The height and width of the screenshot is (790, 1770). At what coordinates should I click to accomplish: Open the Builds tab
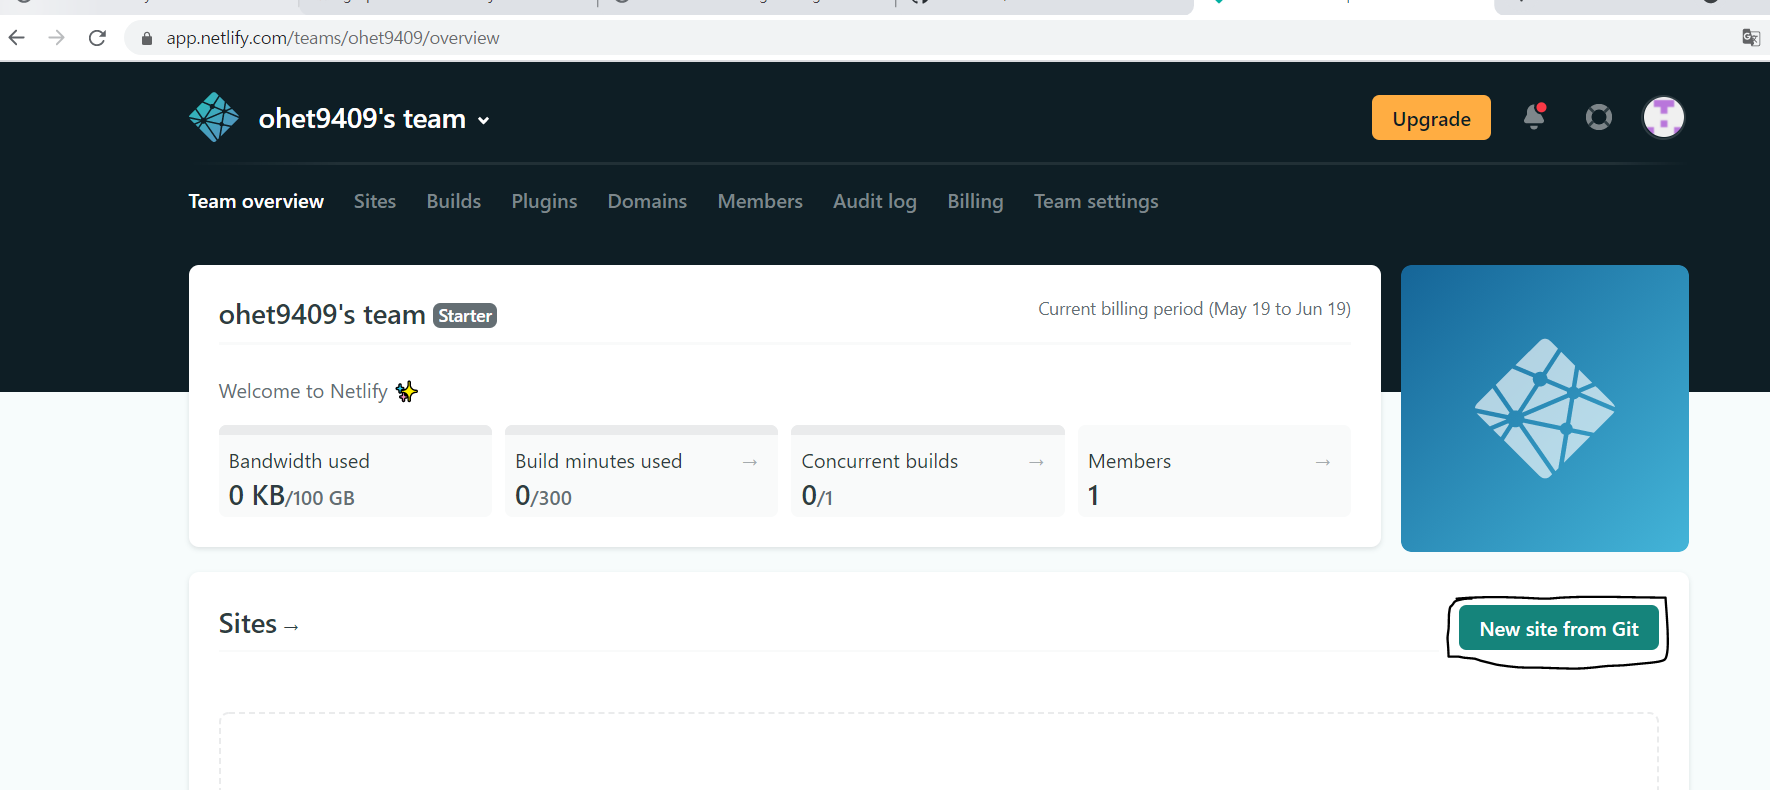click(x=454, y=201)
